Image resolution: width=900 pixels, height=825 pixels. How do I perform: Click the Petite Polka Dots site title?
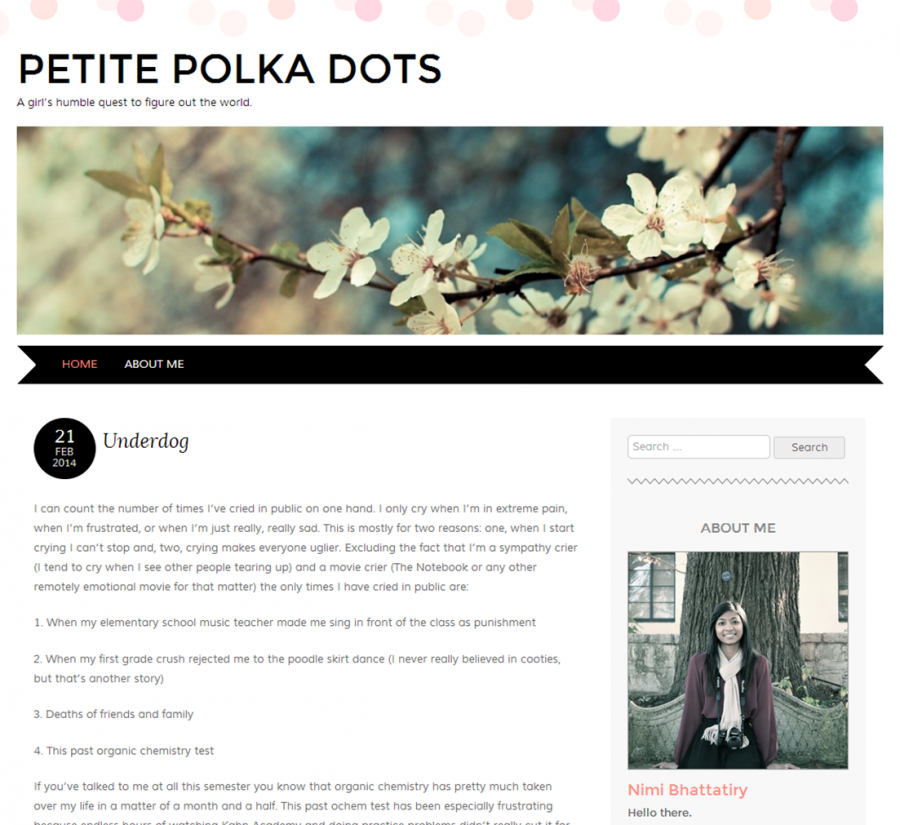pyautogui.click(x=230, y=69)
